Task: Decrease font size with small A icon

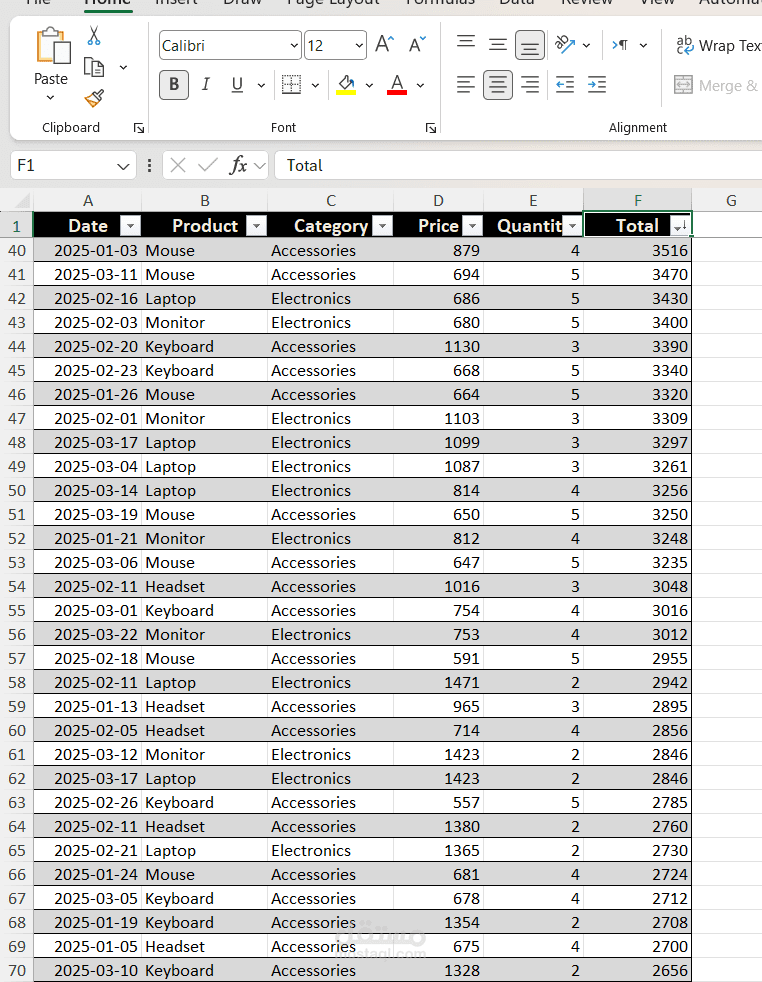Action: [x=417, y=44]
